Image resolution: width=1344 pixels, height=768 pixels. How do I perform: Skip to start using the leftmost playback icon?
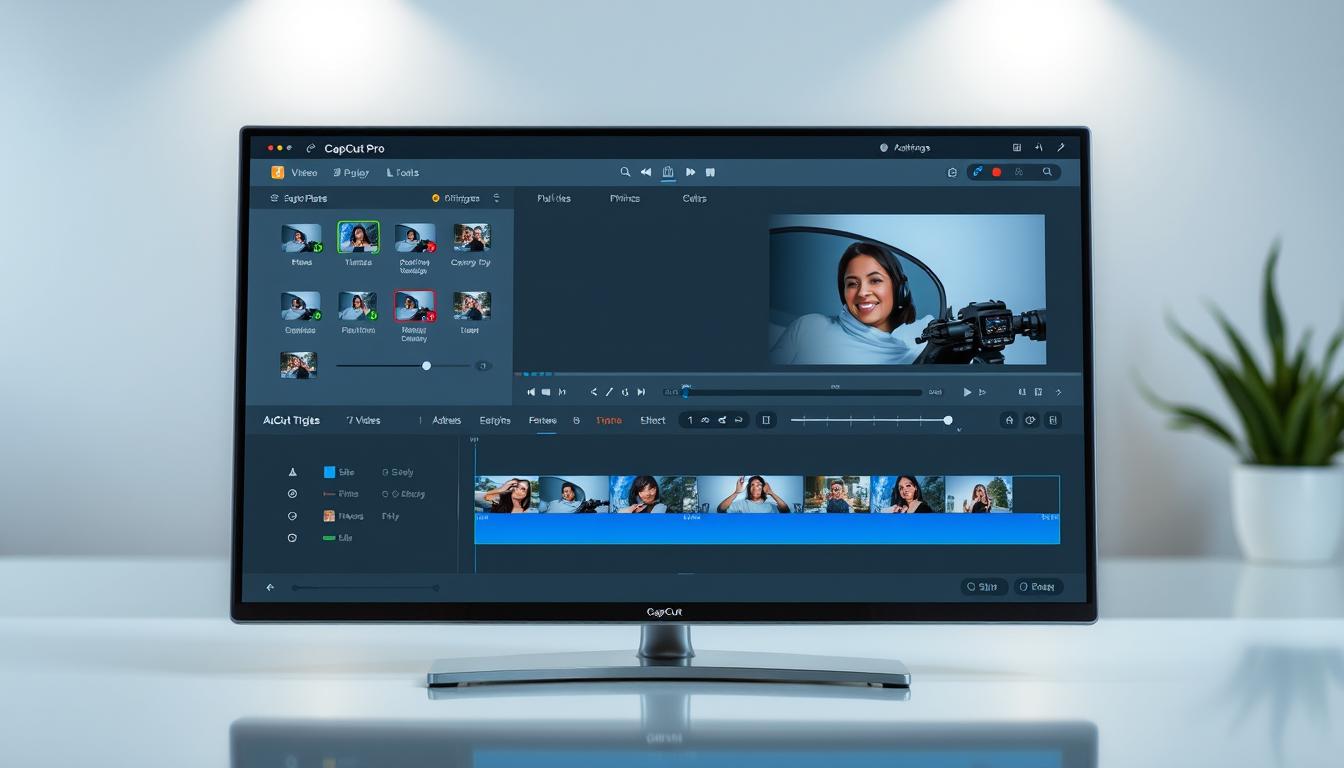pyautogui.click(x=531, y=392)
